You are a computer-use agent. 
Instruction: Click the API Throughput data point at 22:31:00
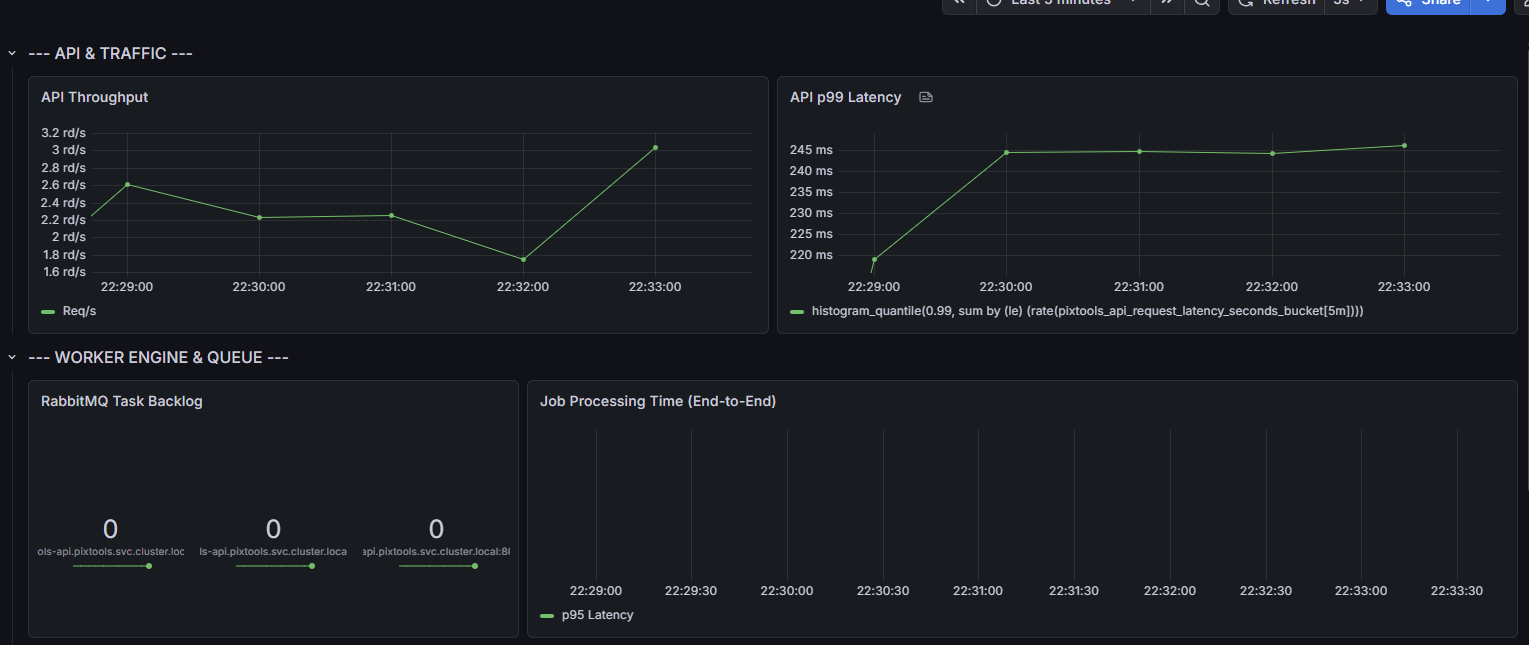pos(391,215)
